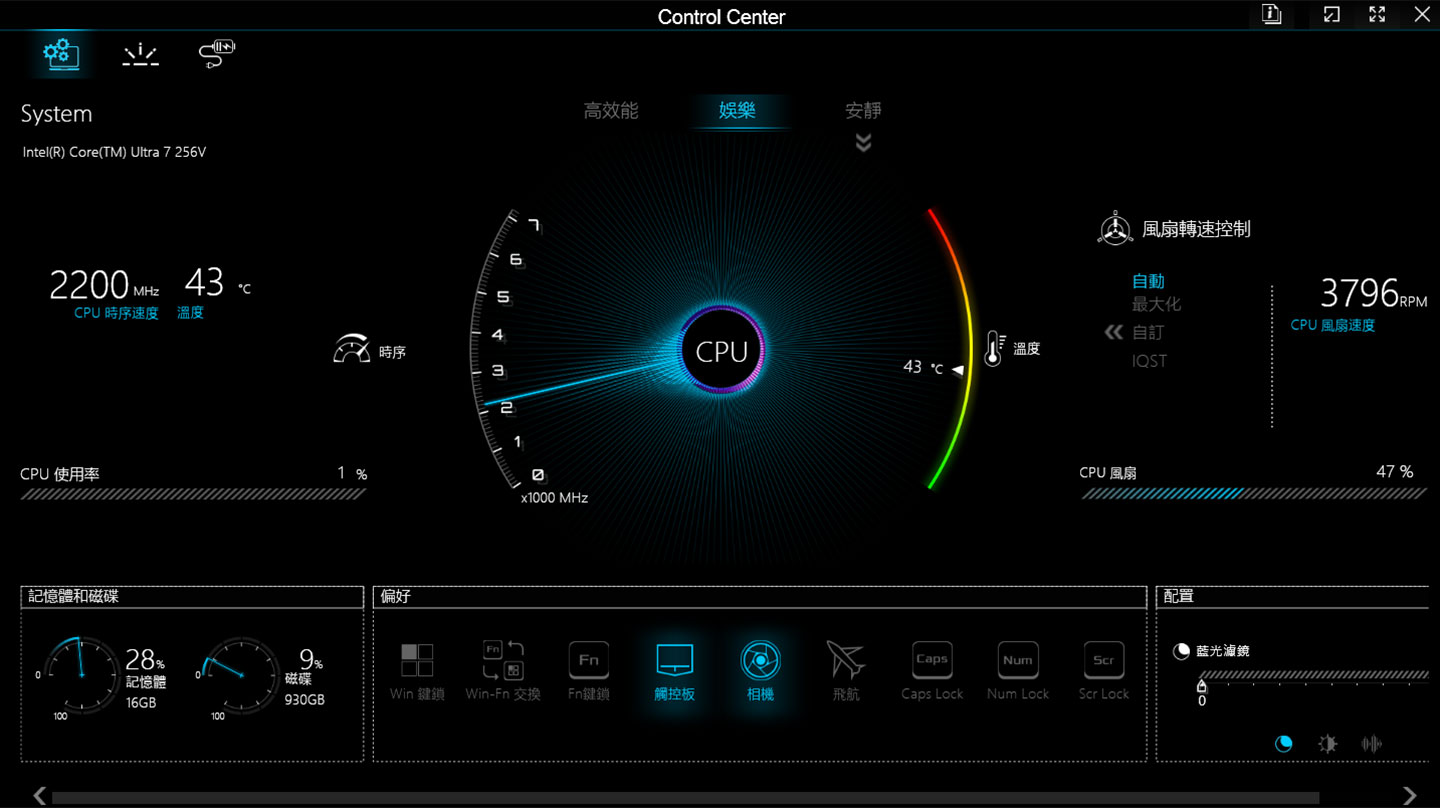This screenshot has width=1440, height=808.
Task: Expand the double-arrow next to 自訂
Action: click(1113, 332)
